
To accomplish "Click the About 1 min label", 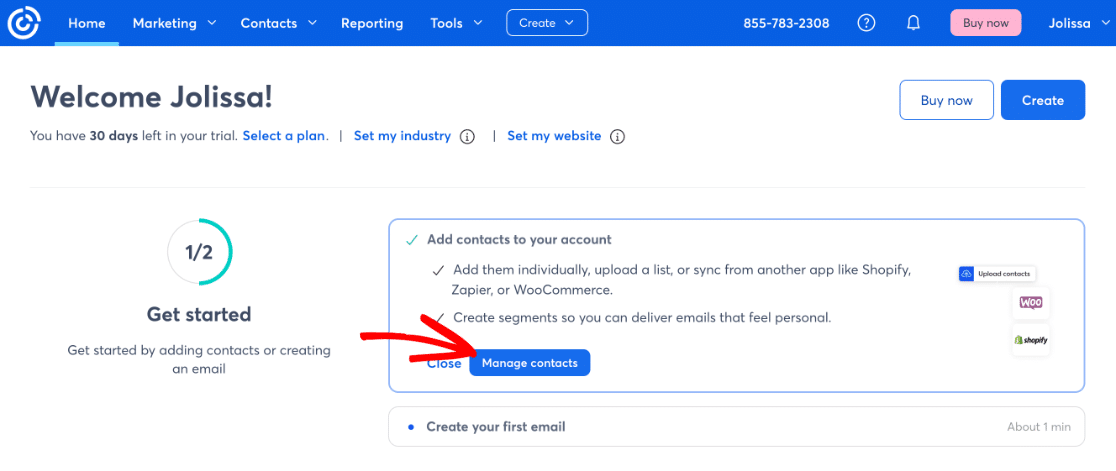I will tap(1038, 427).
